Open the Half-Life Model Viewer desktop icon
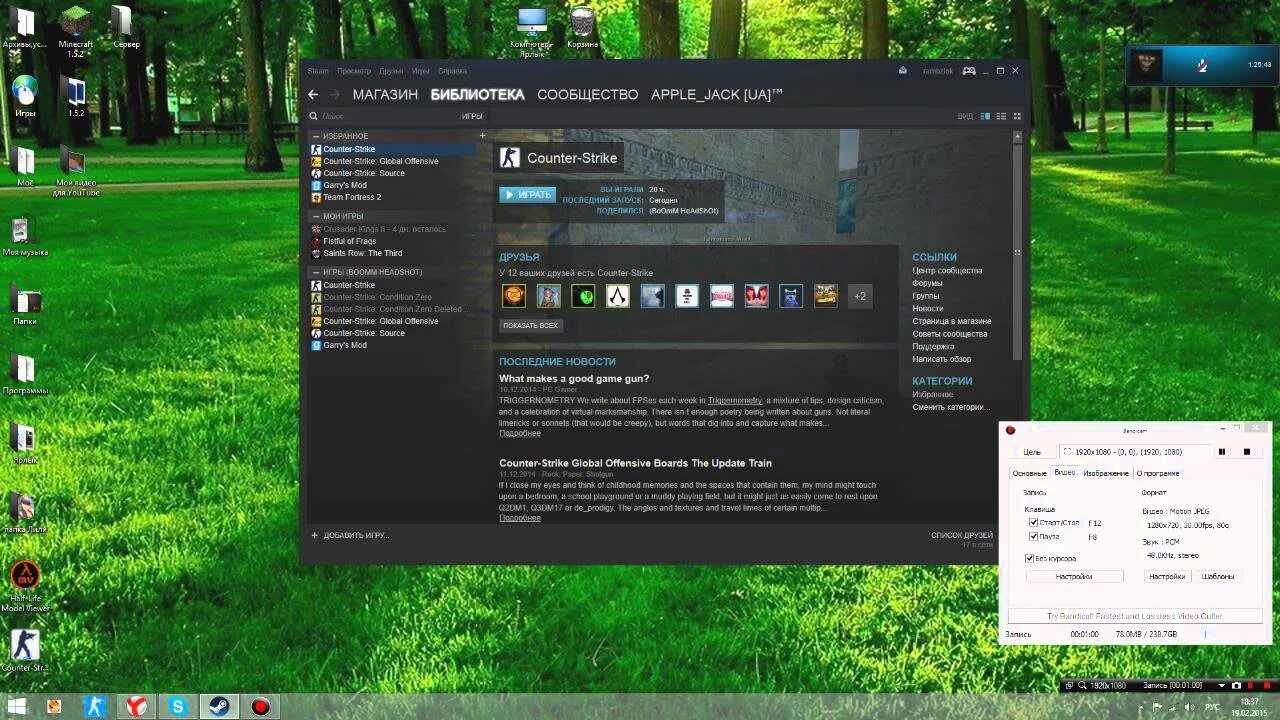The image size is (1280, 720). pos(25,587)
